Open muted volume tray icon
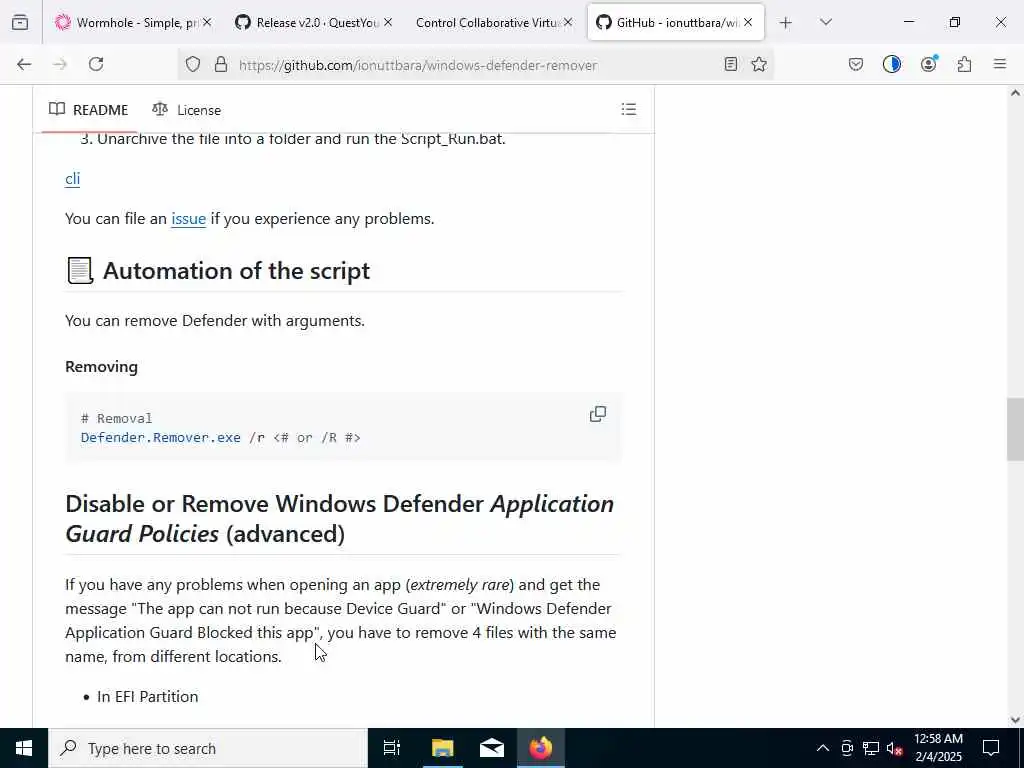 pyautogui.click(x=895, y=748)
